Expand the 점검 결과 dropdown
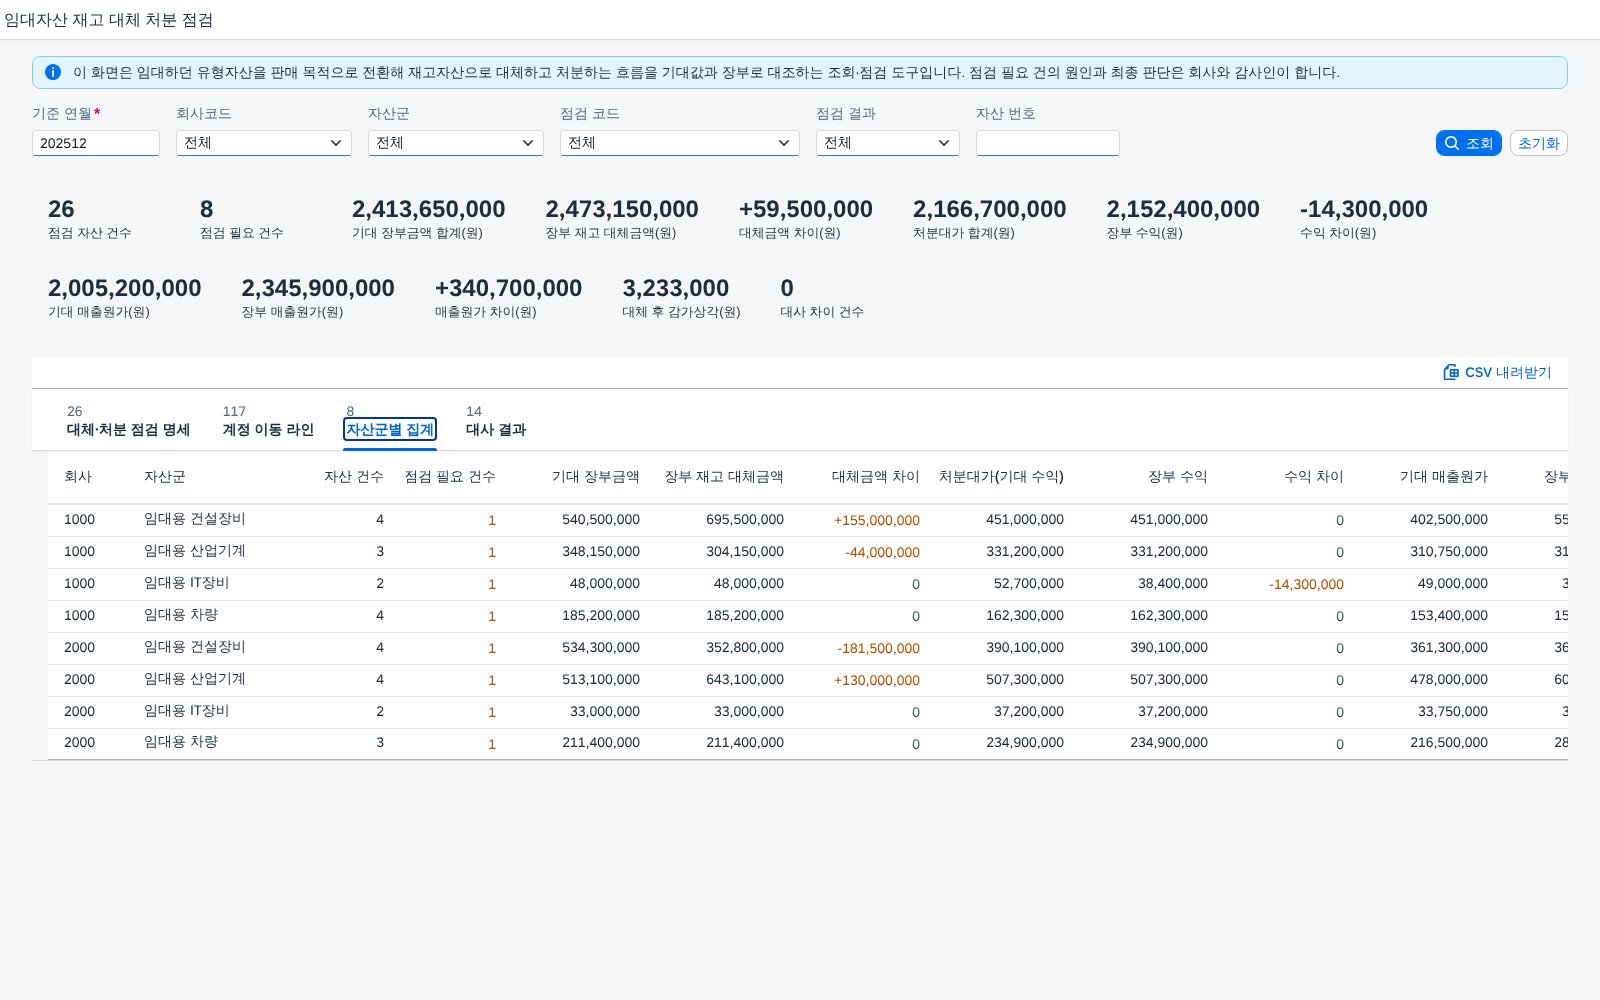The height and width of the screenshot is (1000, 1600). tap(888, 143)
